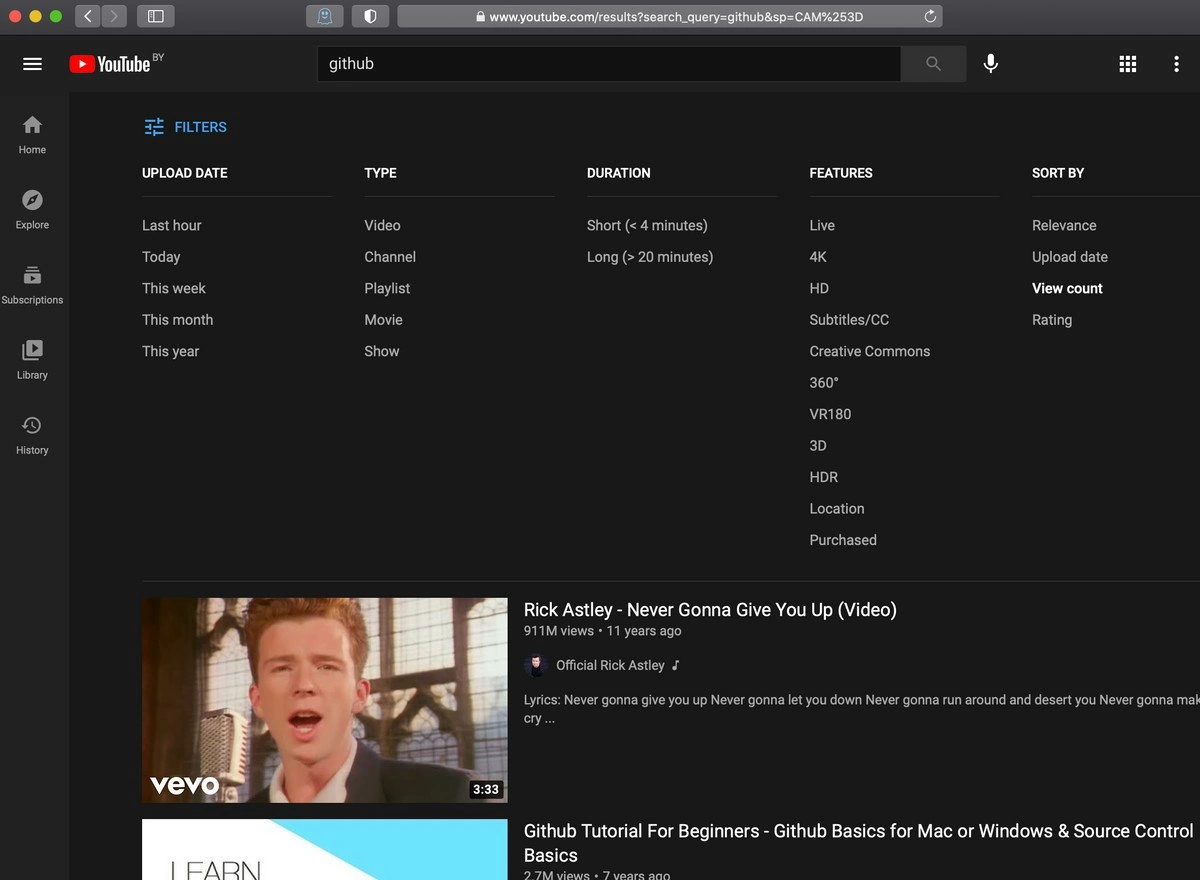Go to Home in sidebar
This screenshot has height=880, width=1200.
pyautogui.click(x=32, y=135)
